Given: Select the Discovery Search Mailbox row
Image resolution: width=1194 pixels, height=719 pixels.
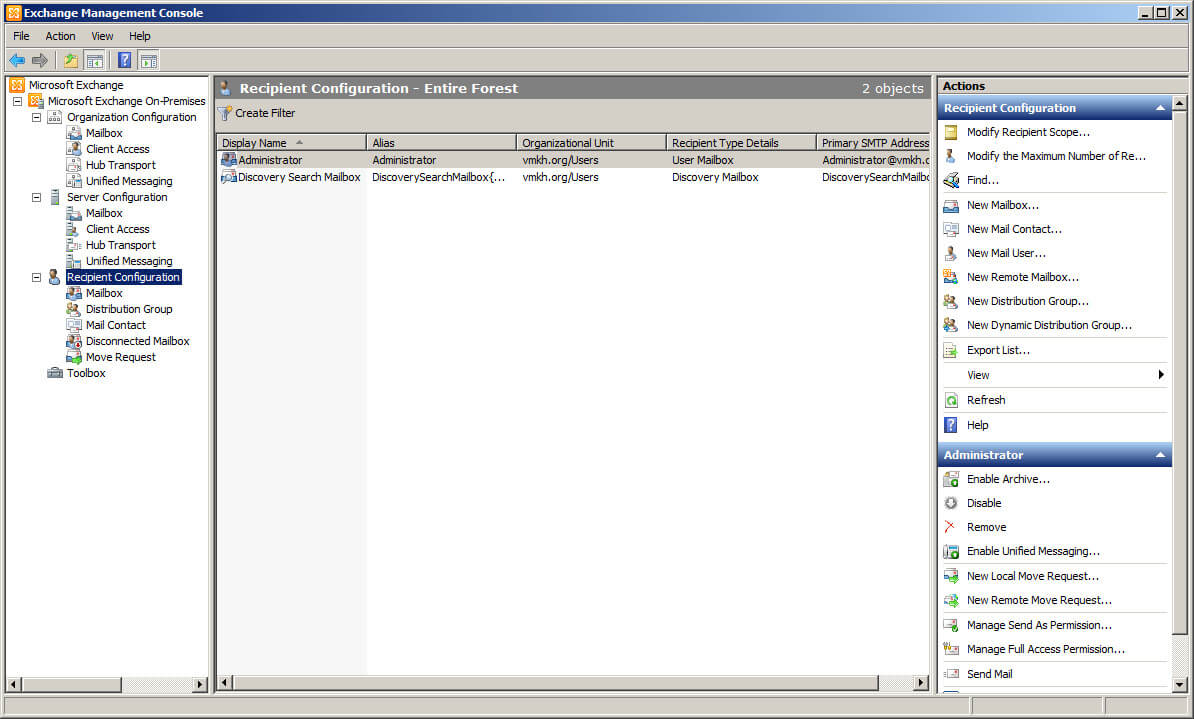Looking at the screenshot, I should (x=573, y=177).
